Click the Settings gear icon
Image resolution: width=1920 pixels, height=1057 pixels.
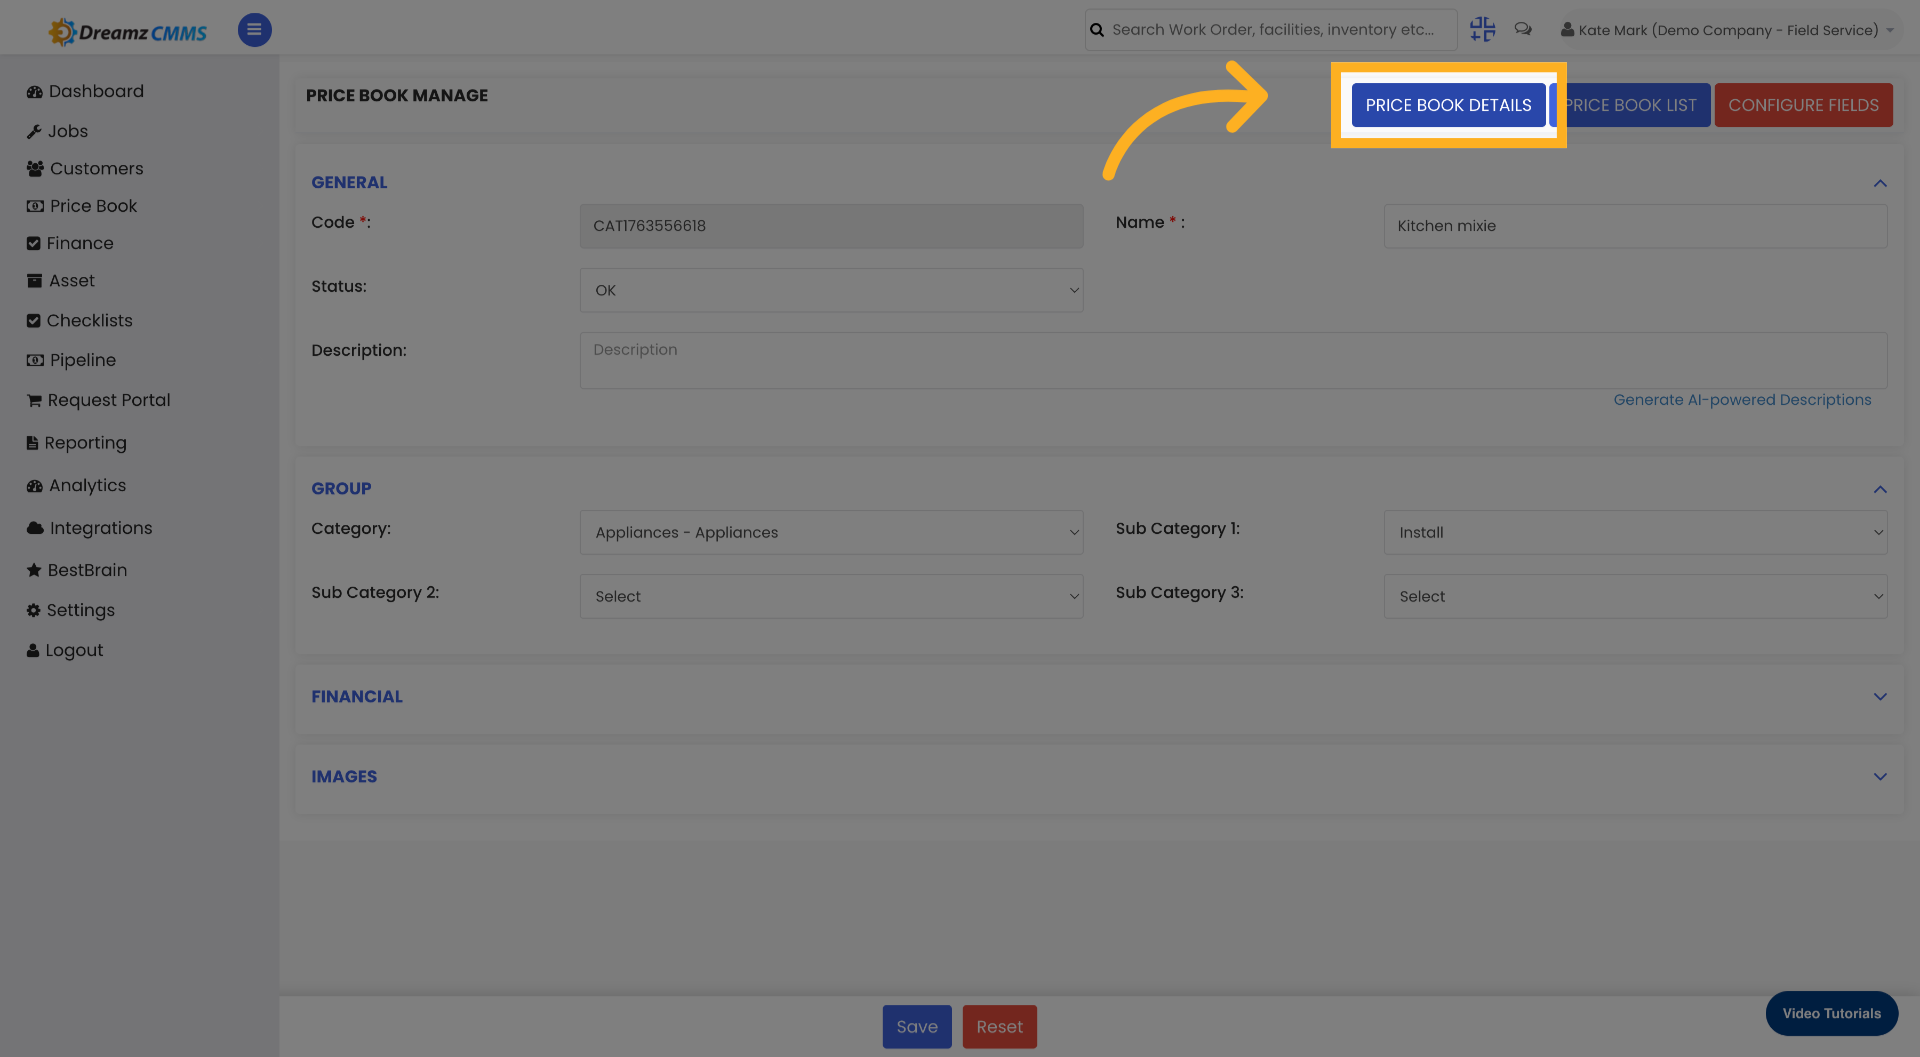click(34, 610)
